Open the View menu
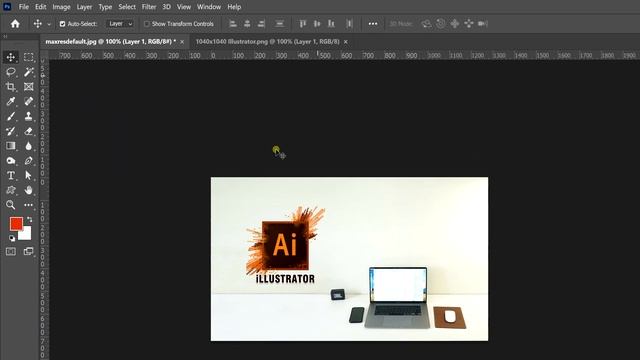The height and width of the screenshot is (360, 640). (x=184, y=7)
